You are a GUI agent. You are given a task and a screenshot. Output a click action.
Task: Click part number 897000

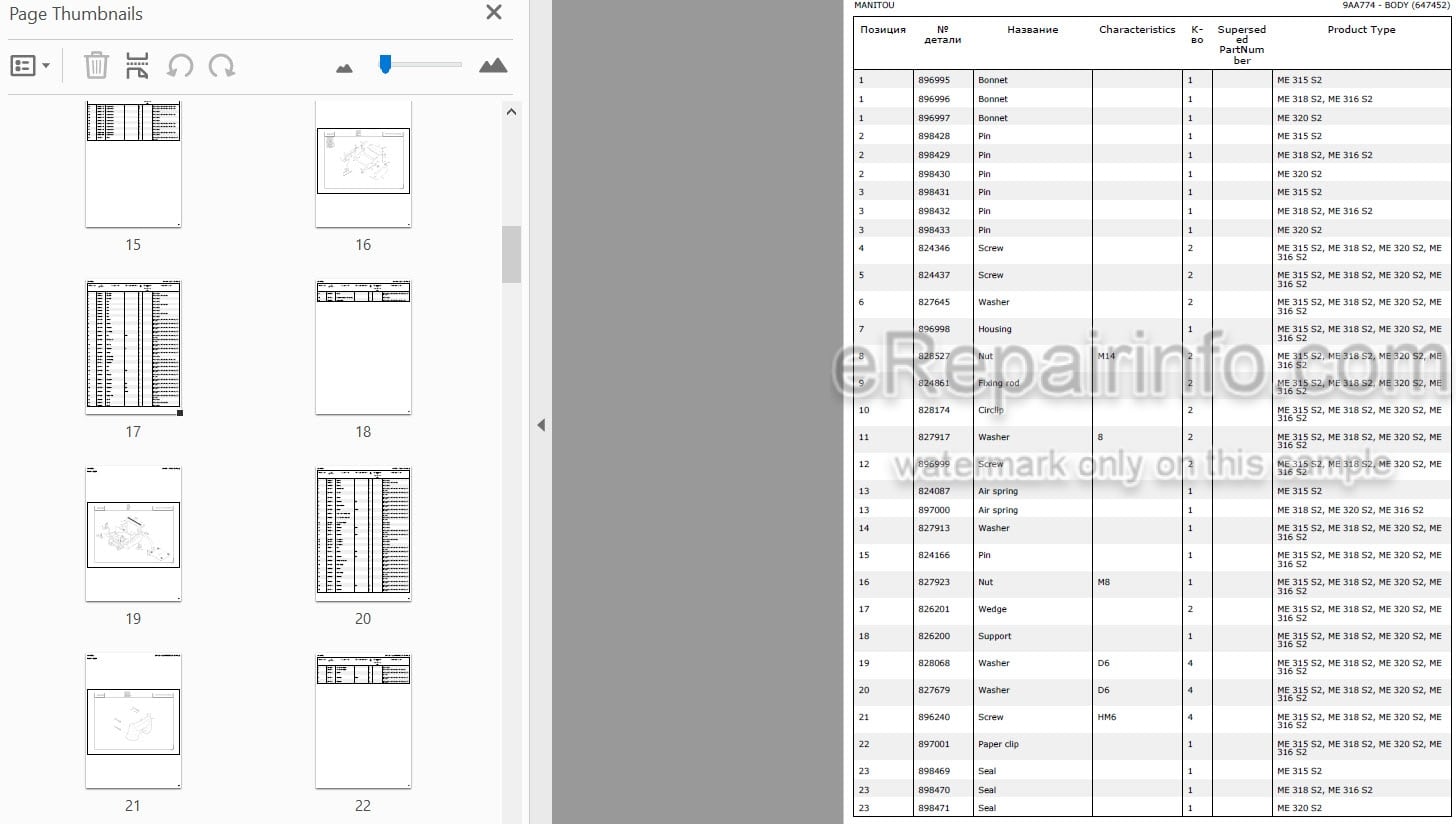pyautogui.click(x=934, y=510)
